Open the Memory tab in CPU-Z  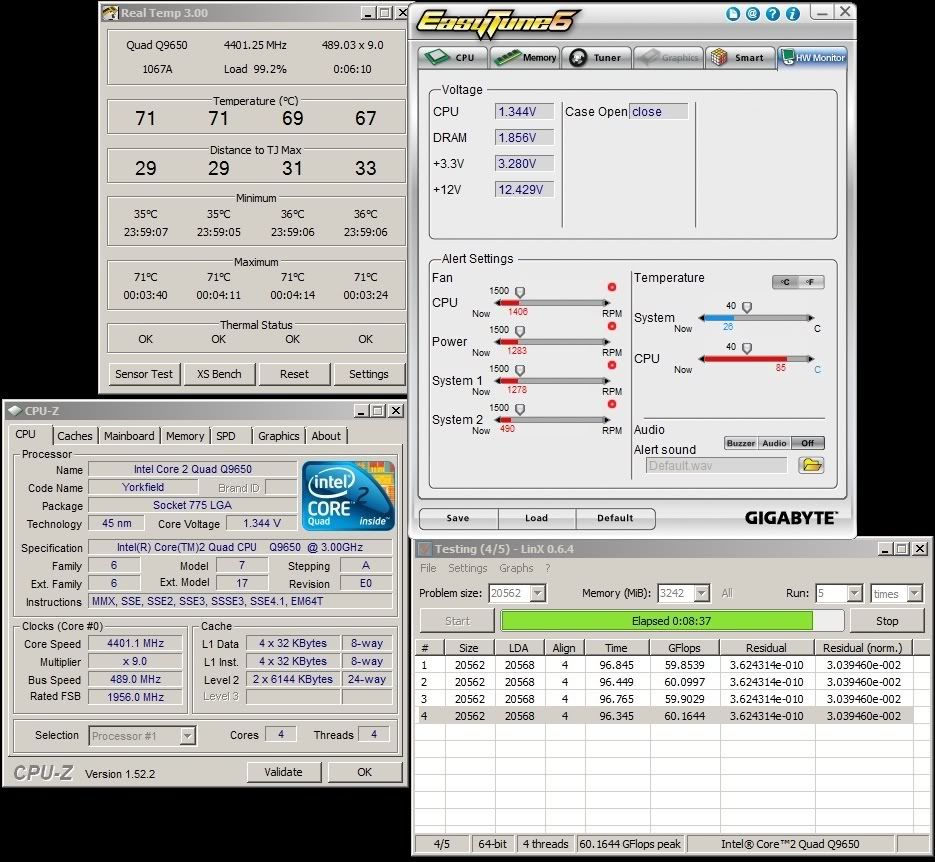point(185,436)
